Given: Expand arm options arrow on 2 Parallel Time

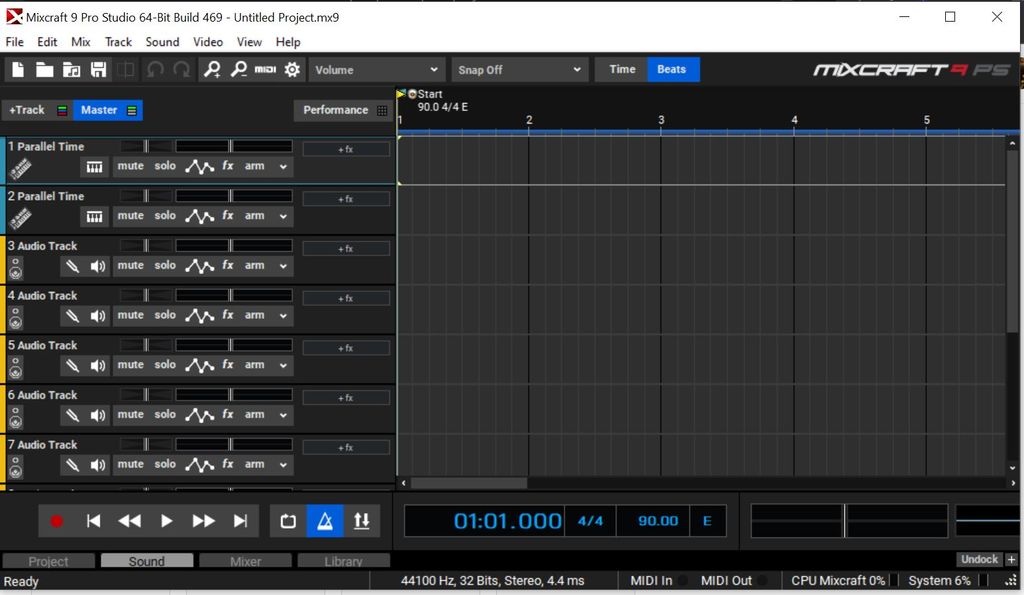Looking at the screenshot, I should pos(283,216).
